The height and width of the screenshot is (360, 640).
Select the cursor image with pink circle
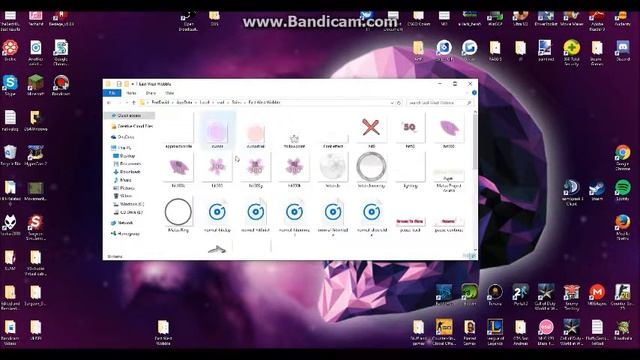pos(217,131)
